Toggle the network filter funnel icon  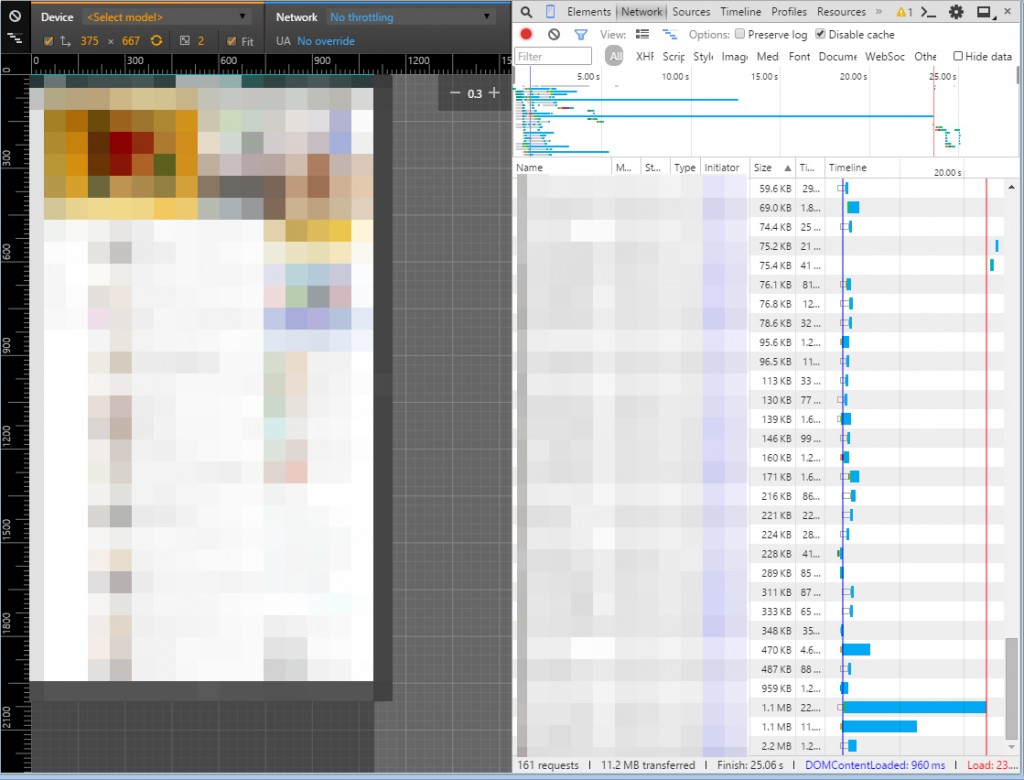[x=581, y=34]
